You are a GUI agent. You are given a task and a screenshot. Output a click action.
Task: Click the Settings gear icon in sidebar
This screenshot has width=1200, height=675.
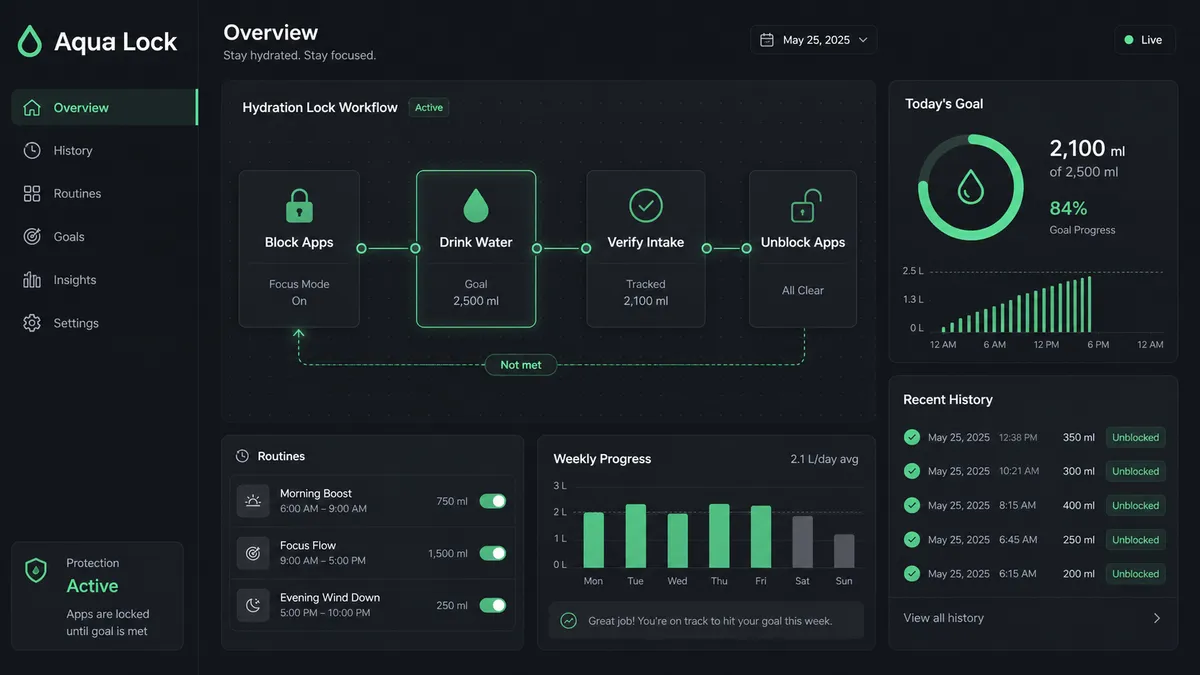click(x=32, y=323)
